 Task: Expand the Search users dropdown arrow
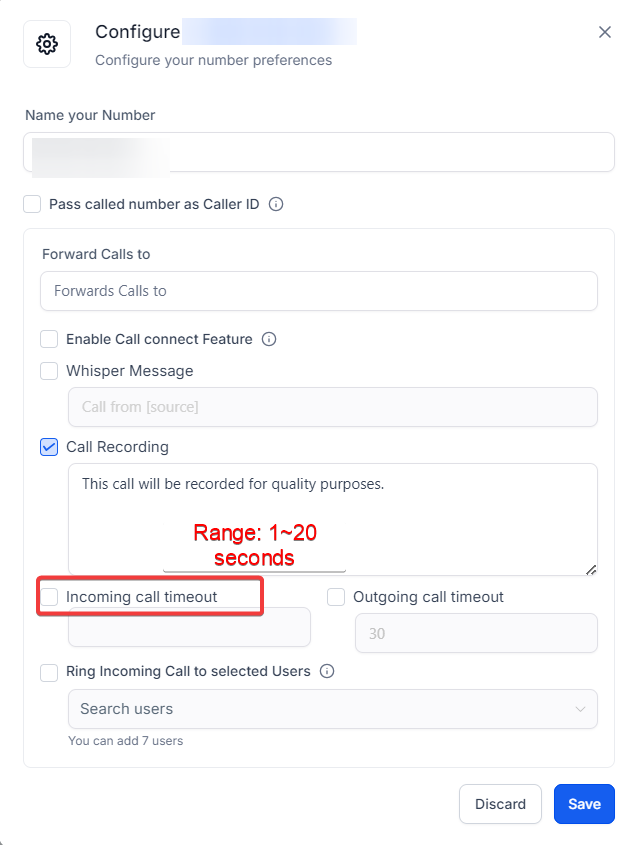point(580,709)
